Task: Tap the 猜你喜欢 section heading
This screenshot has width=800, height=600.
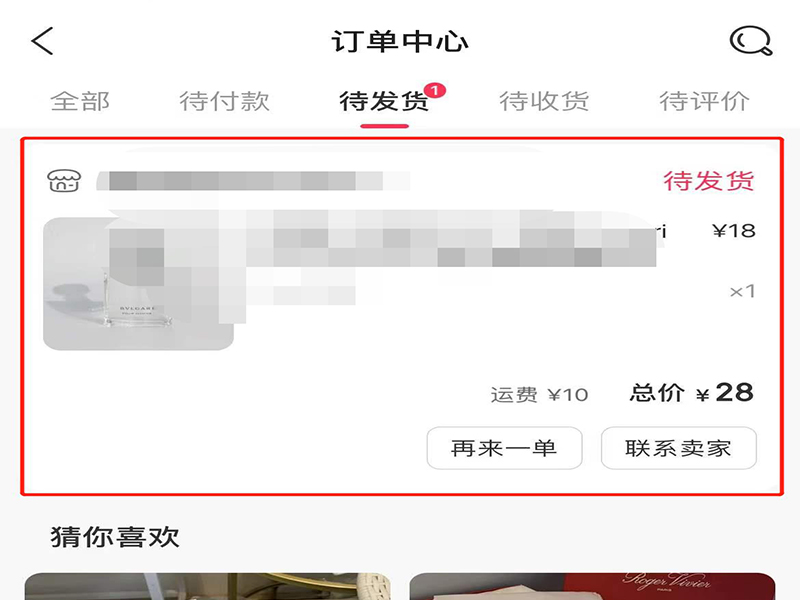Action: coord(115,537)
